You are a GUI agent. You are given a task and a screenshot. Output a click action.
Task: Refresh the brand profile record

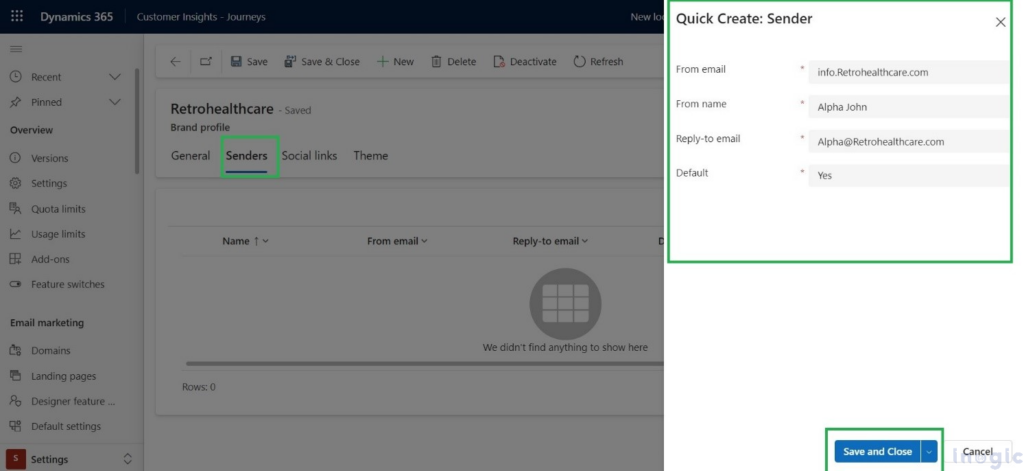tap(598, 62)
